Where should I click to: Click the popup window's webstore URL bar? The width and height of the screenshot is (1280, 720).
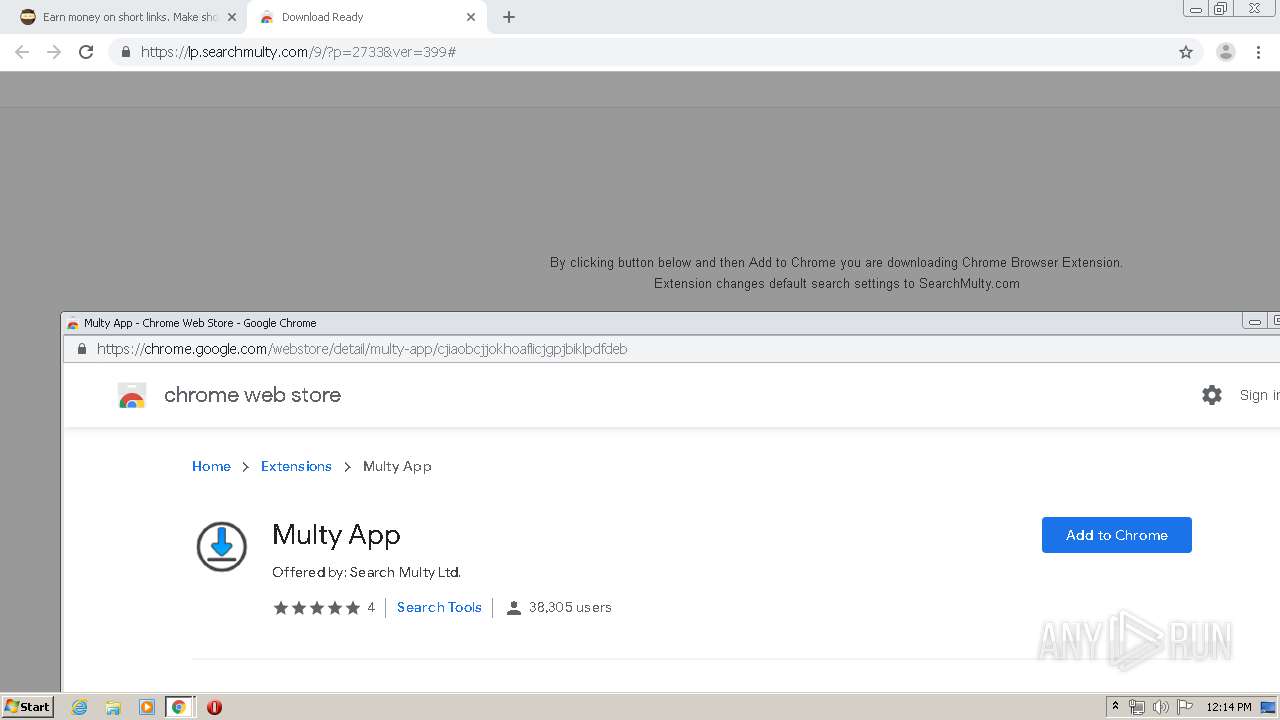tap(362, 349)
